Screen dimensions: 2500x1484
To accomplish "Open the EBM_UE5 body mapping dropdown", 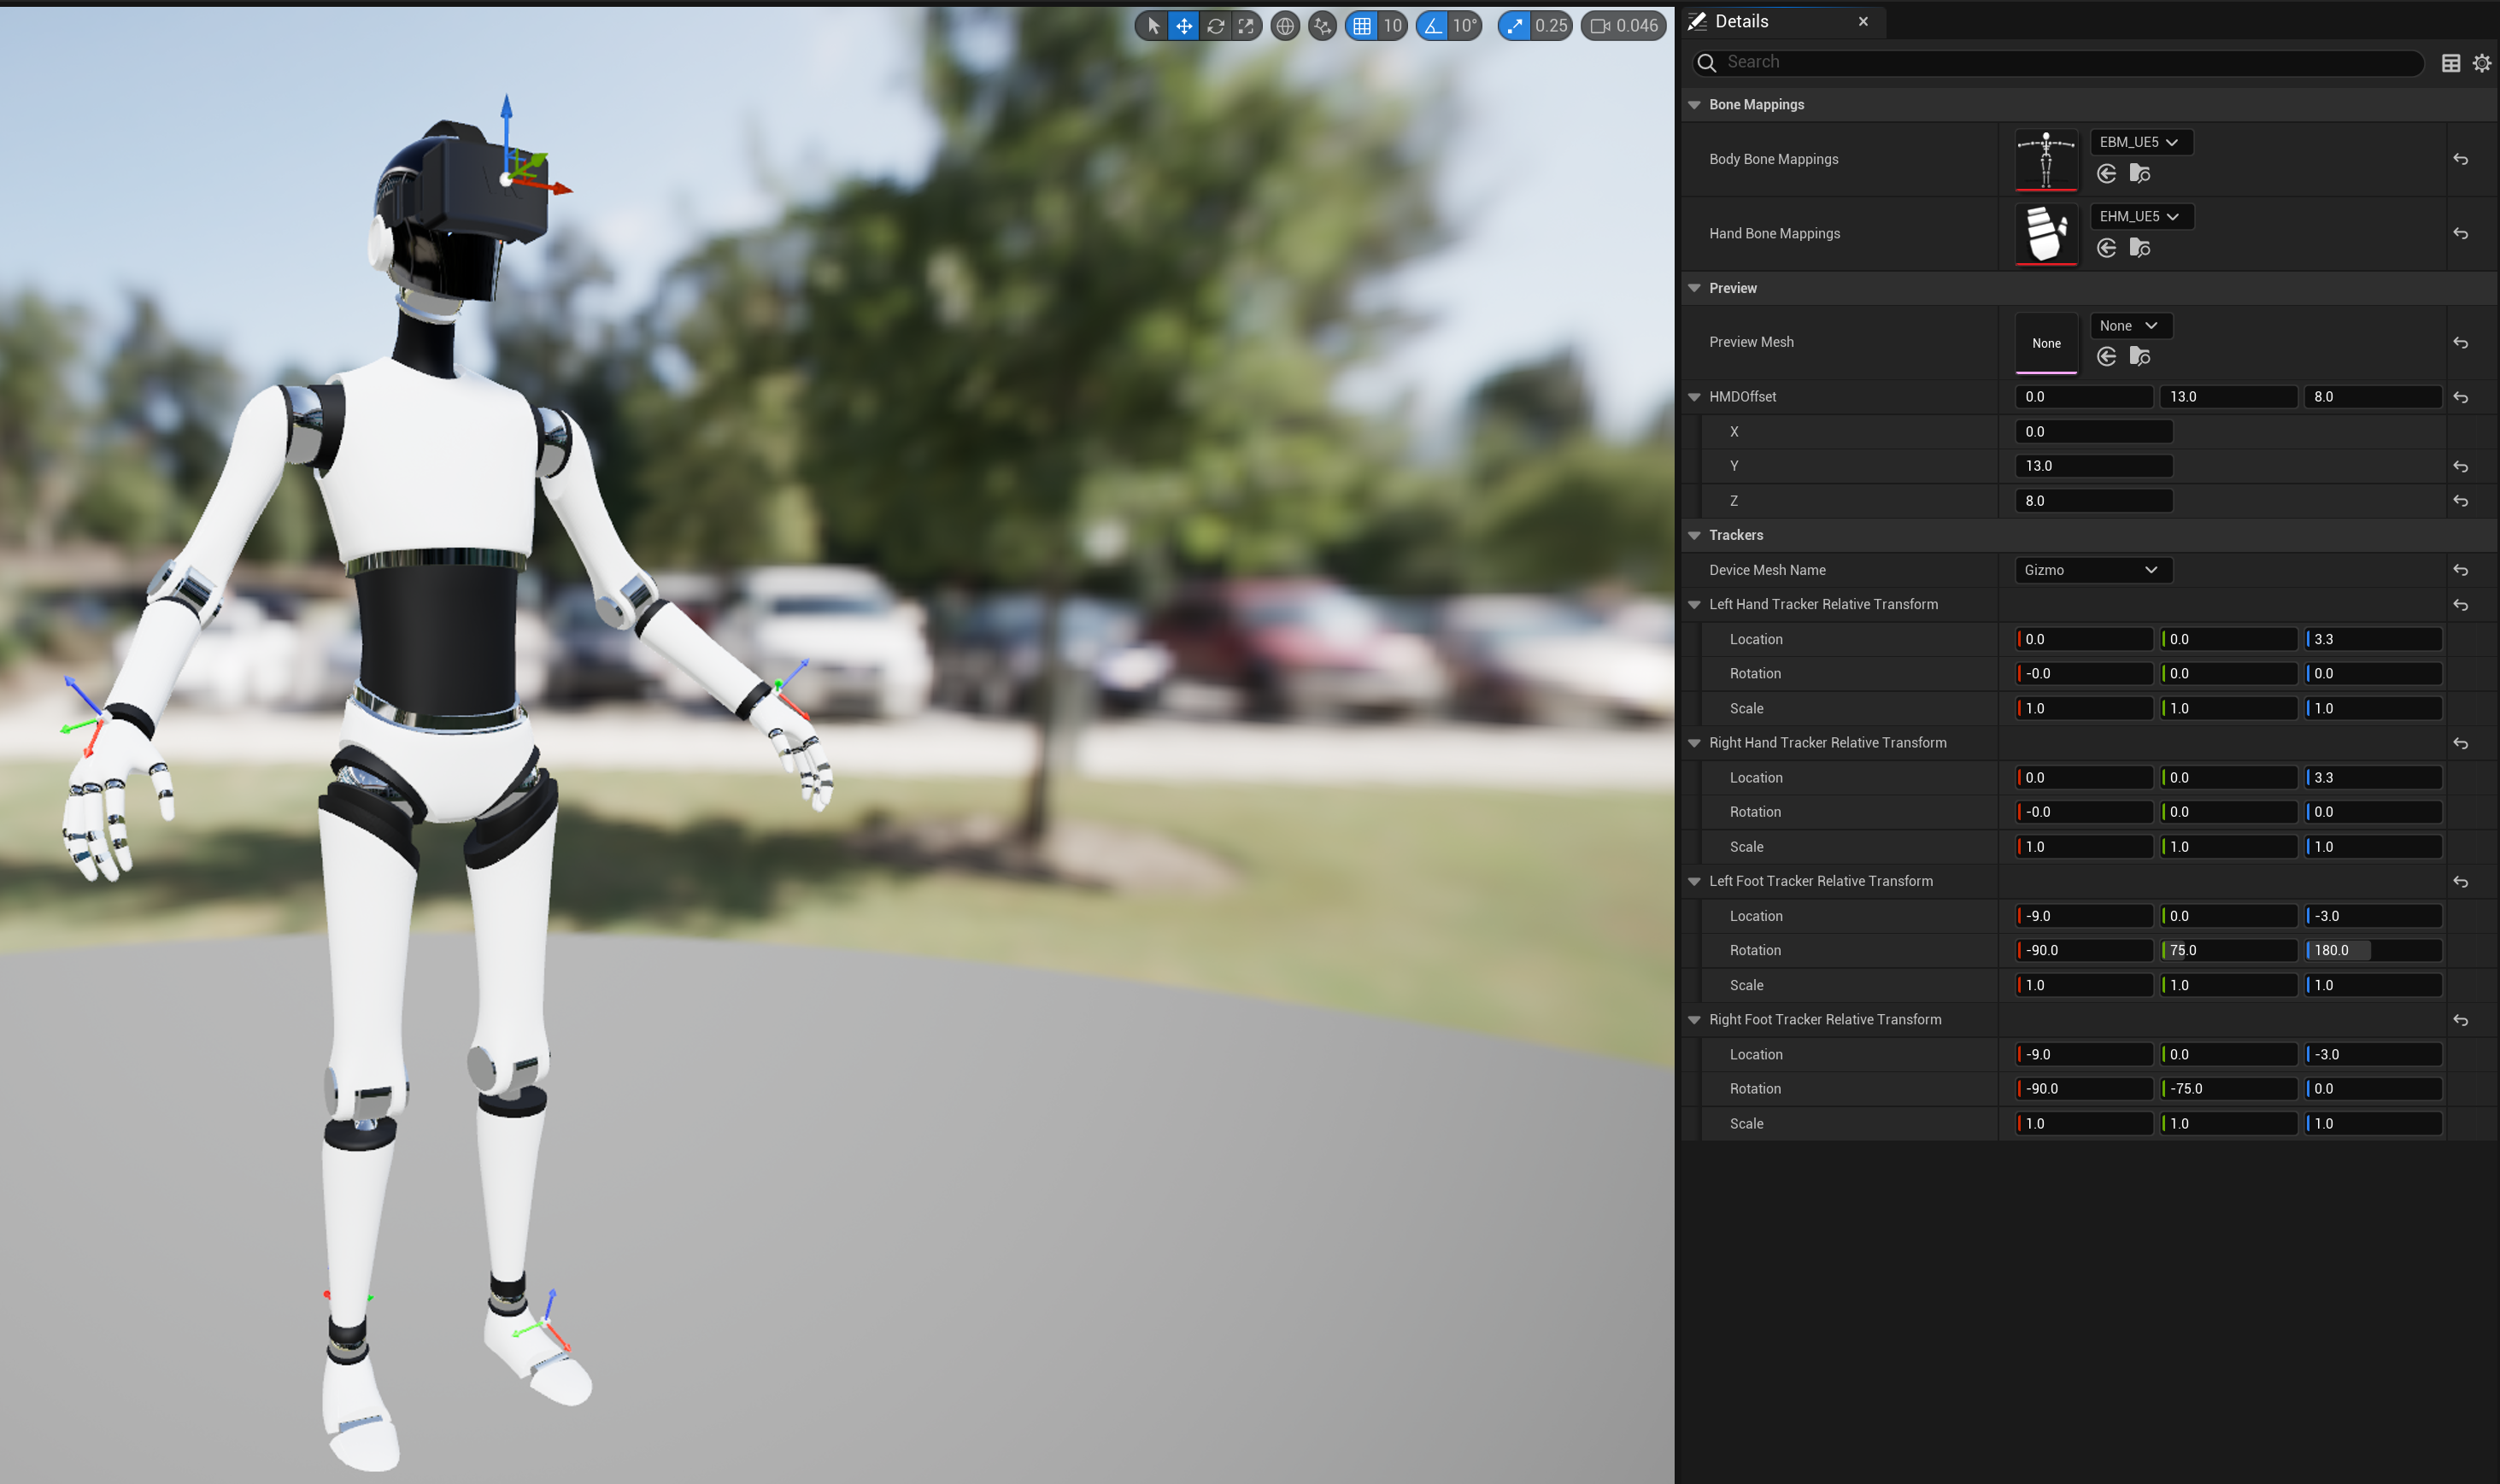I will (2140, 142).
